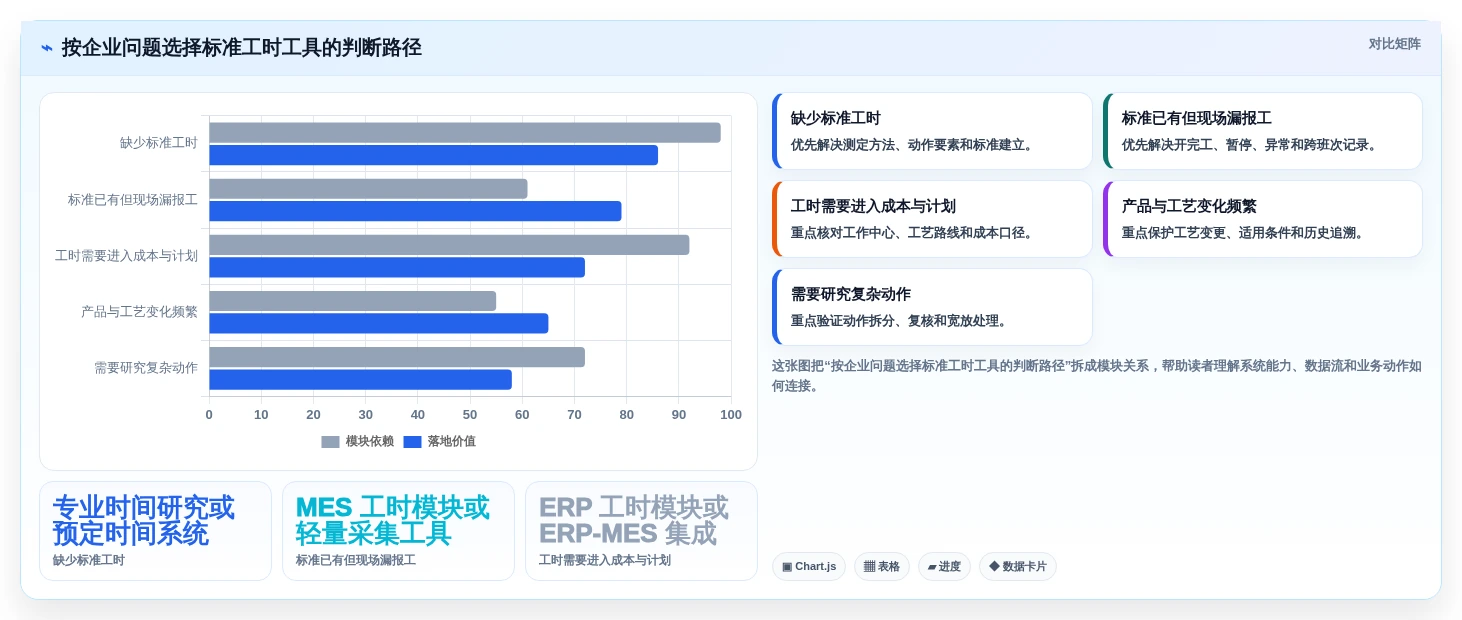
Task: Click the 对比矩阵 label in header
Action: (1394, 44)
